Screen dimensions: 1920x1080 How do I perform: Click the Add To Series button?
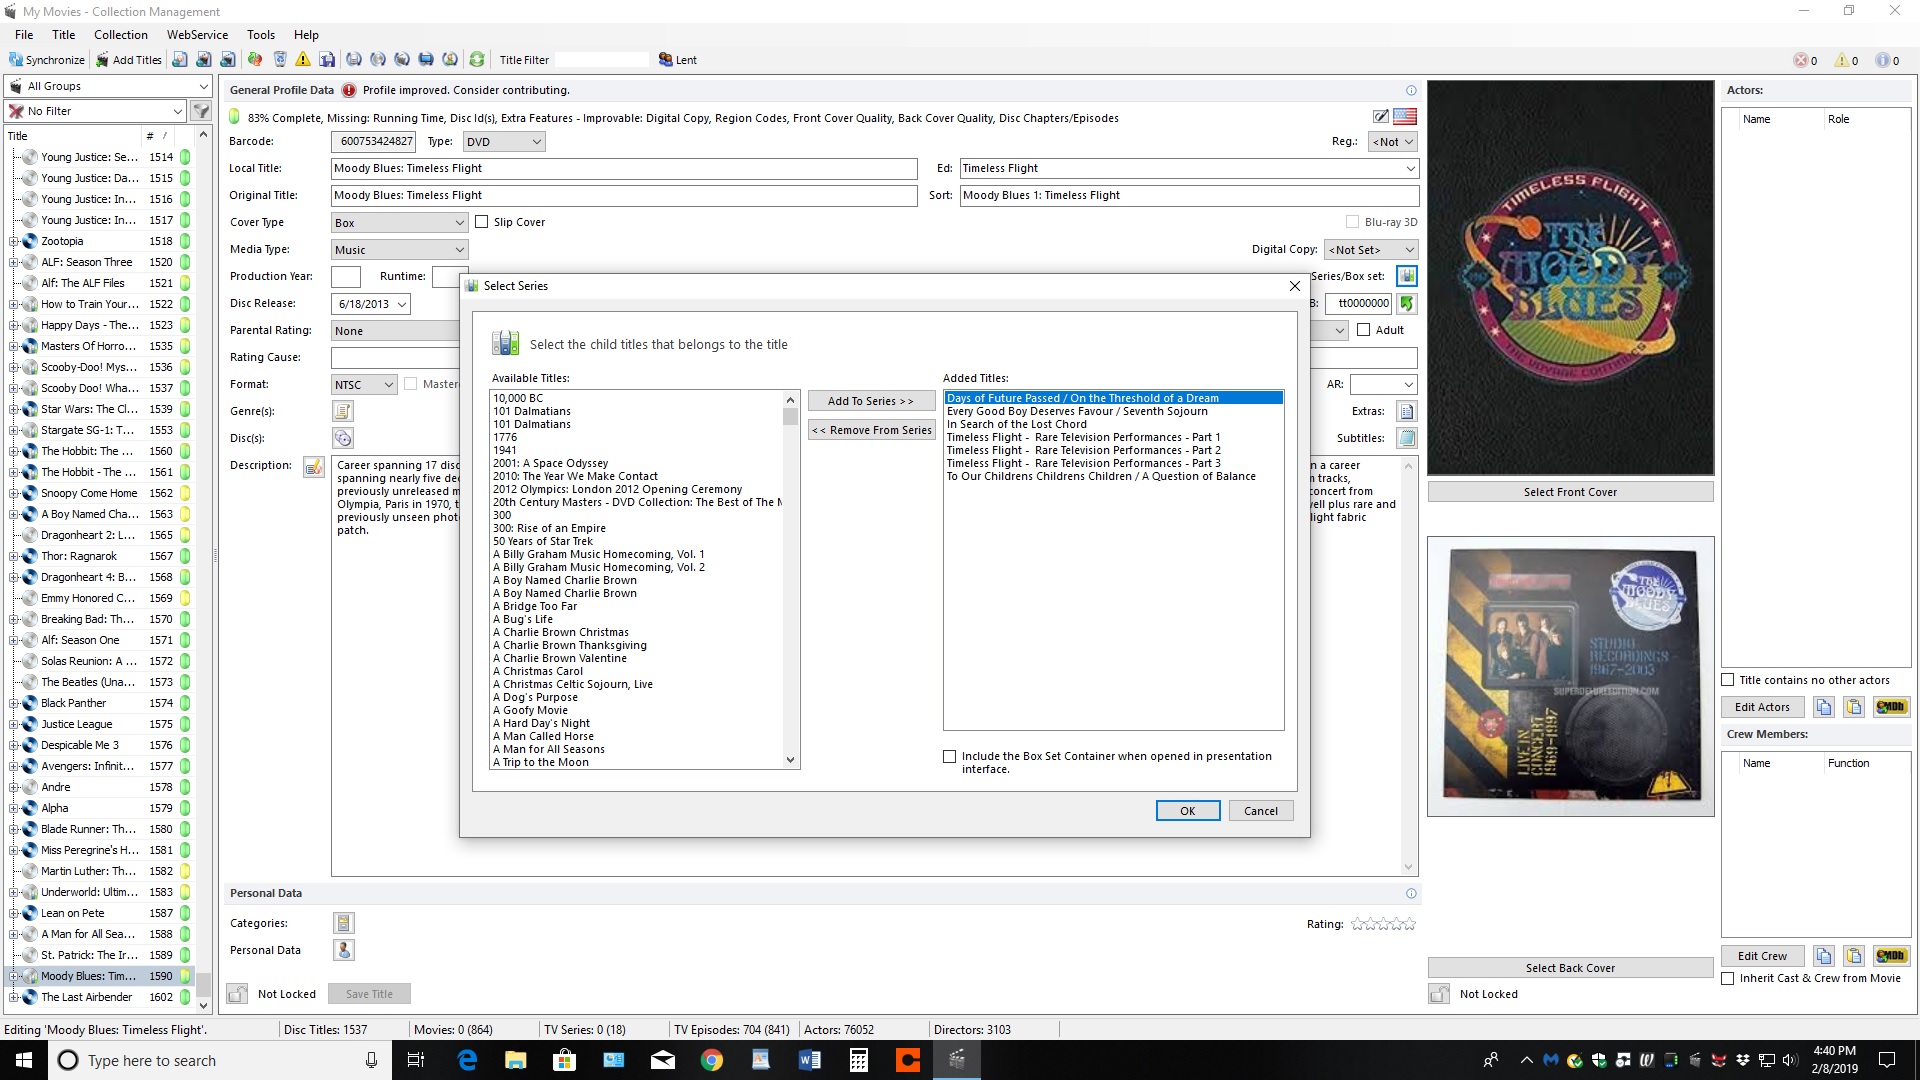(871, 401)
